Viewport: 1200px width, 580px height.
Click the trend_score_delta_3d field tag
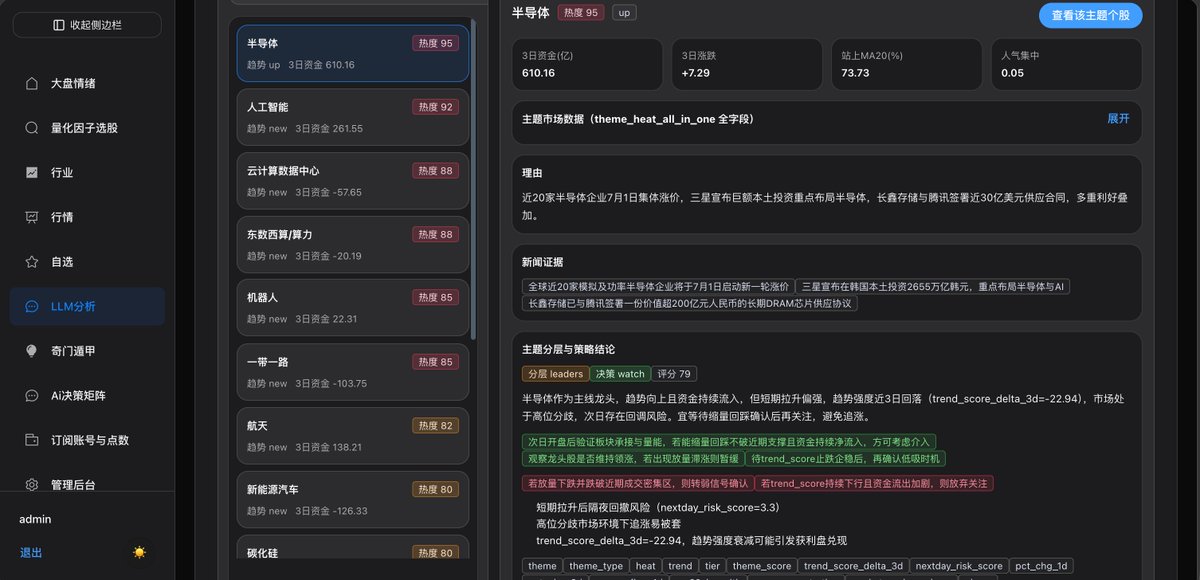854,566
